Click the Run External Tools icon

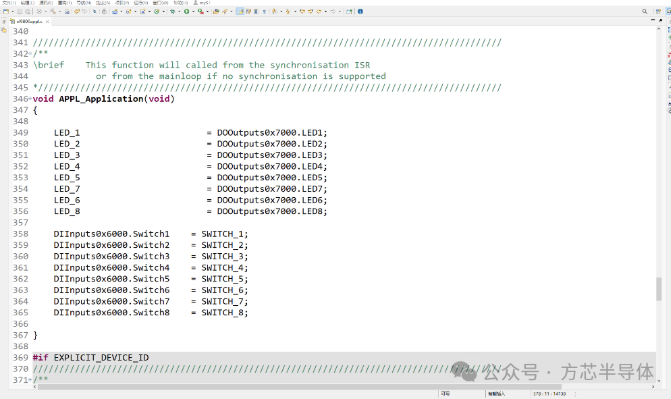point(200,12)
